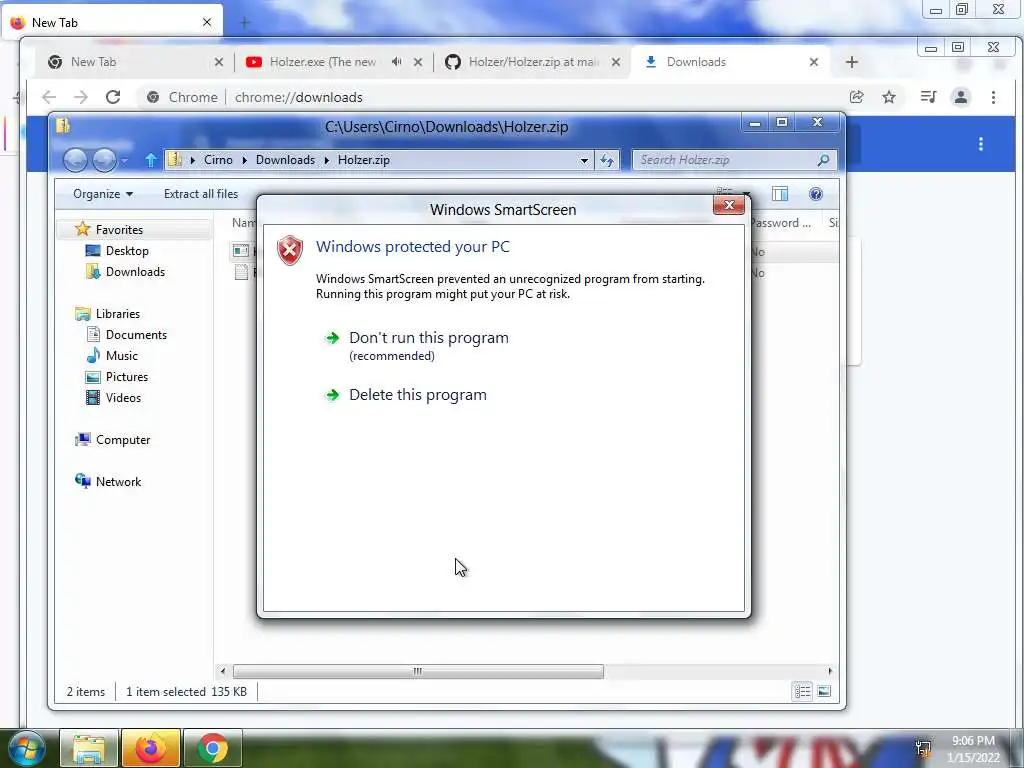Click Holzer.zip in the address breadcrumb
Viewport: 1024px width, 768px height.
point(364,160)
